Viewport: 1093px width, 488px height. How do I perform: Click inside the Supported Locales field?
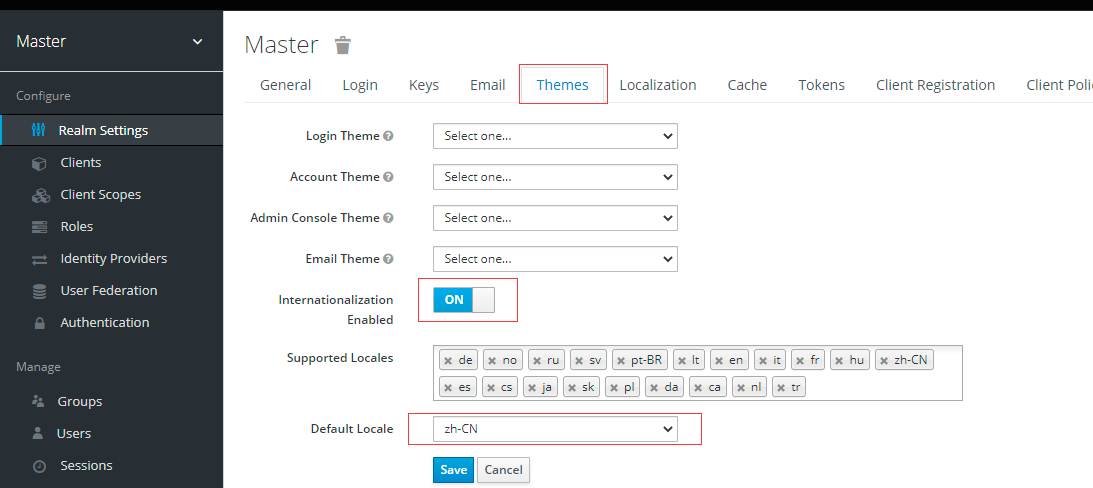[x=880, y=387]
